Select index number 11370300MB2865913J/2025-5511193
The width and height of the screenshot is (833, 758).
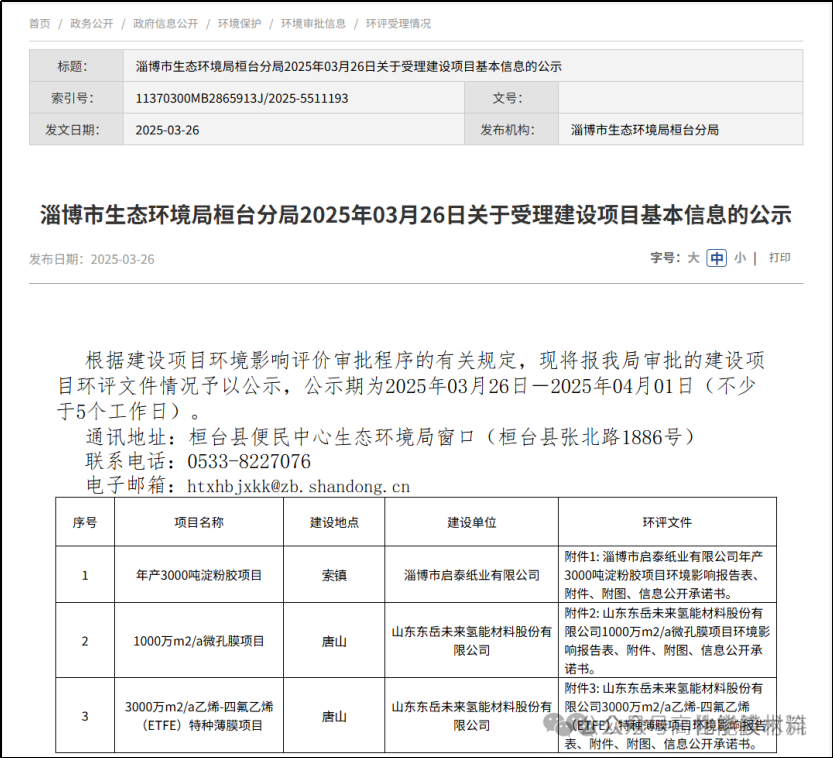tap(242, 98)
